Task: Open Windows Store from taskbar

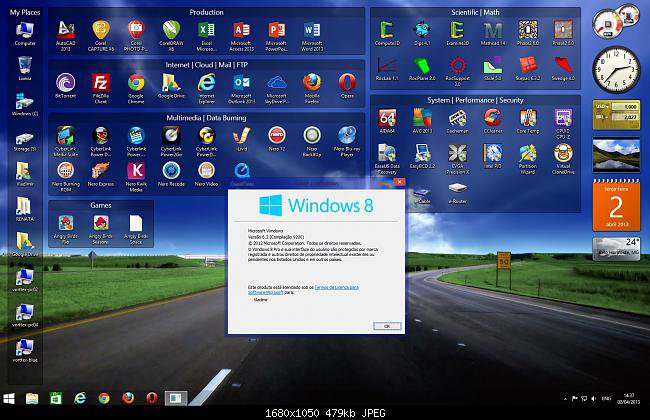Action: pyautogui.click(x=56, y=398)
